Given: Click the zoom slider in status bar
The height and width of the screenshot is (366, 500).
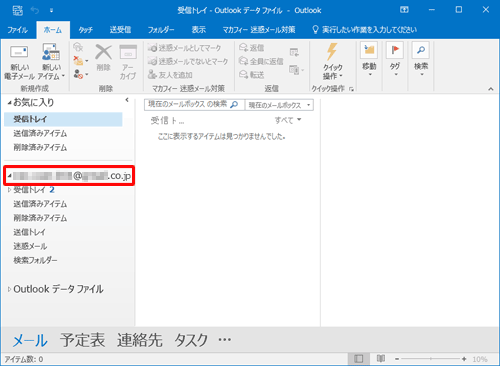Looking at the screenshot, I should [x=431, y=359].
